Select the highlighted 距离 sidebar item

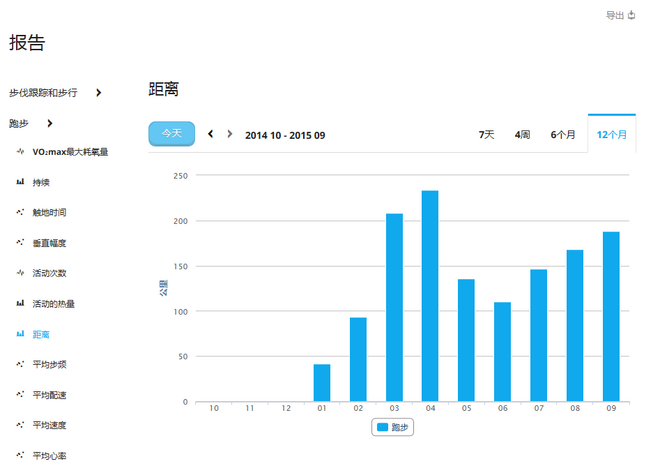pos(41,334)
